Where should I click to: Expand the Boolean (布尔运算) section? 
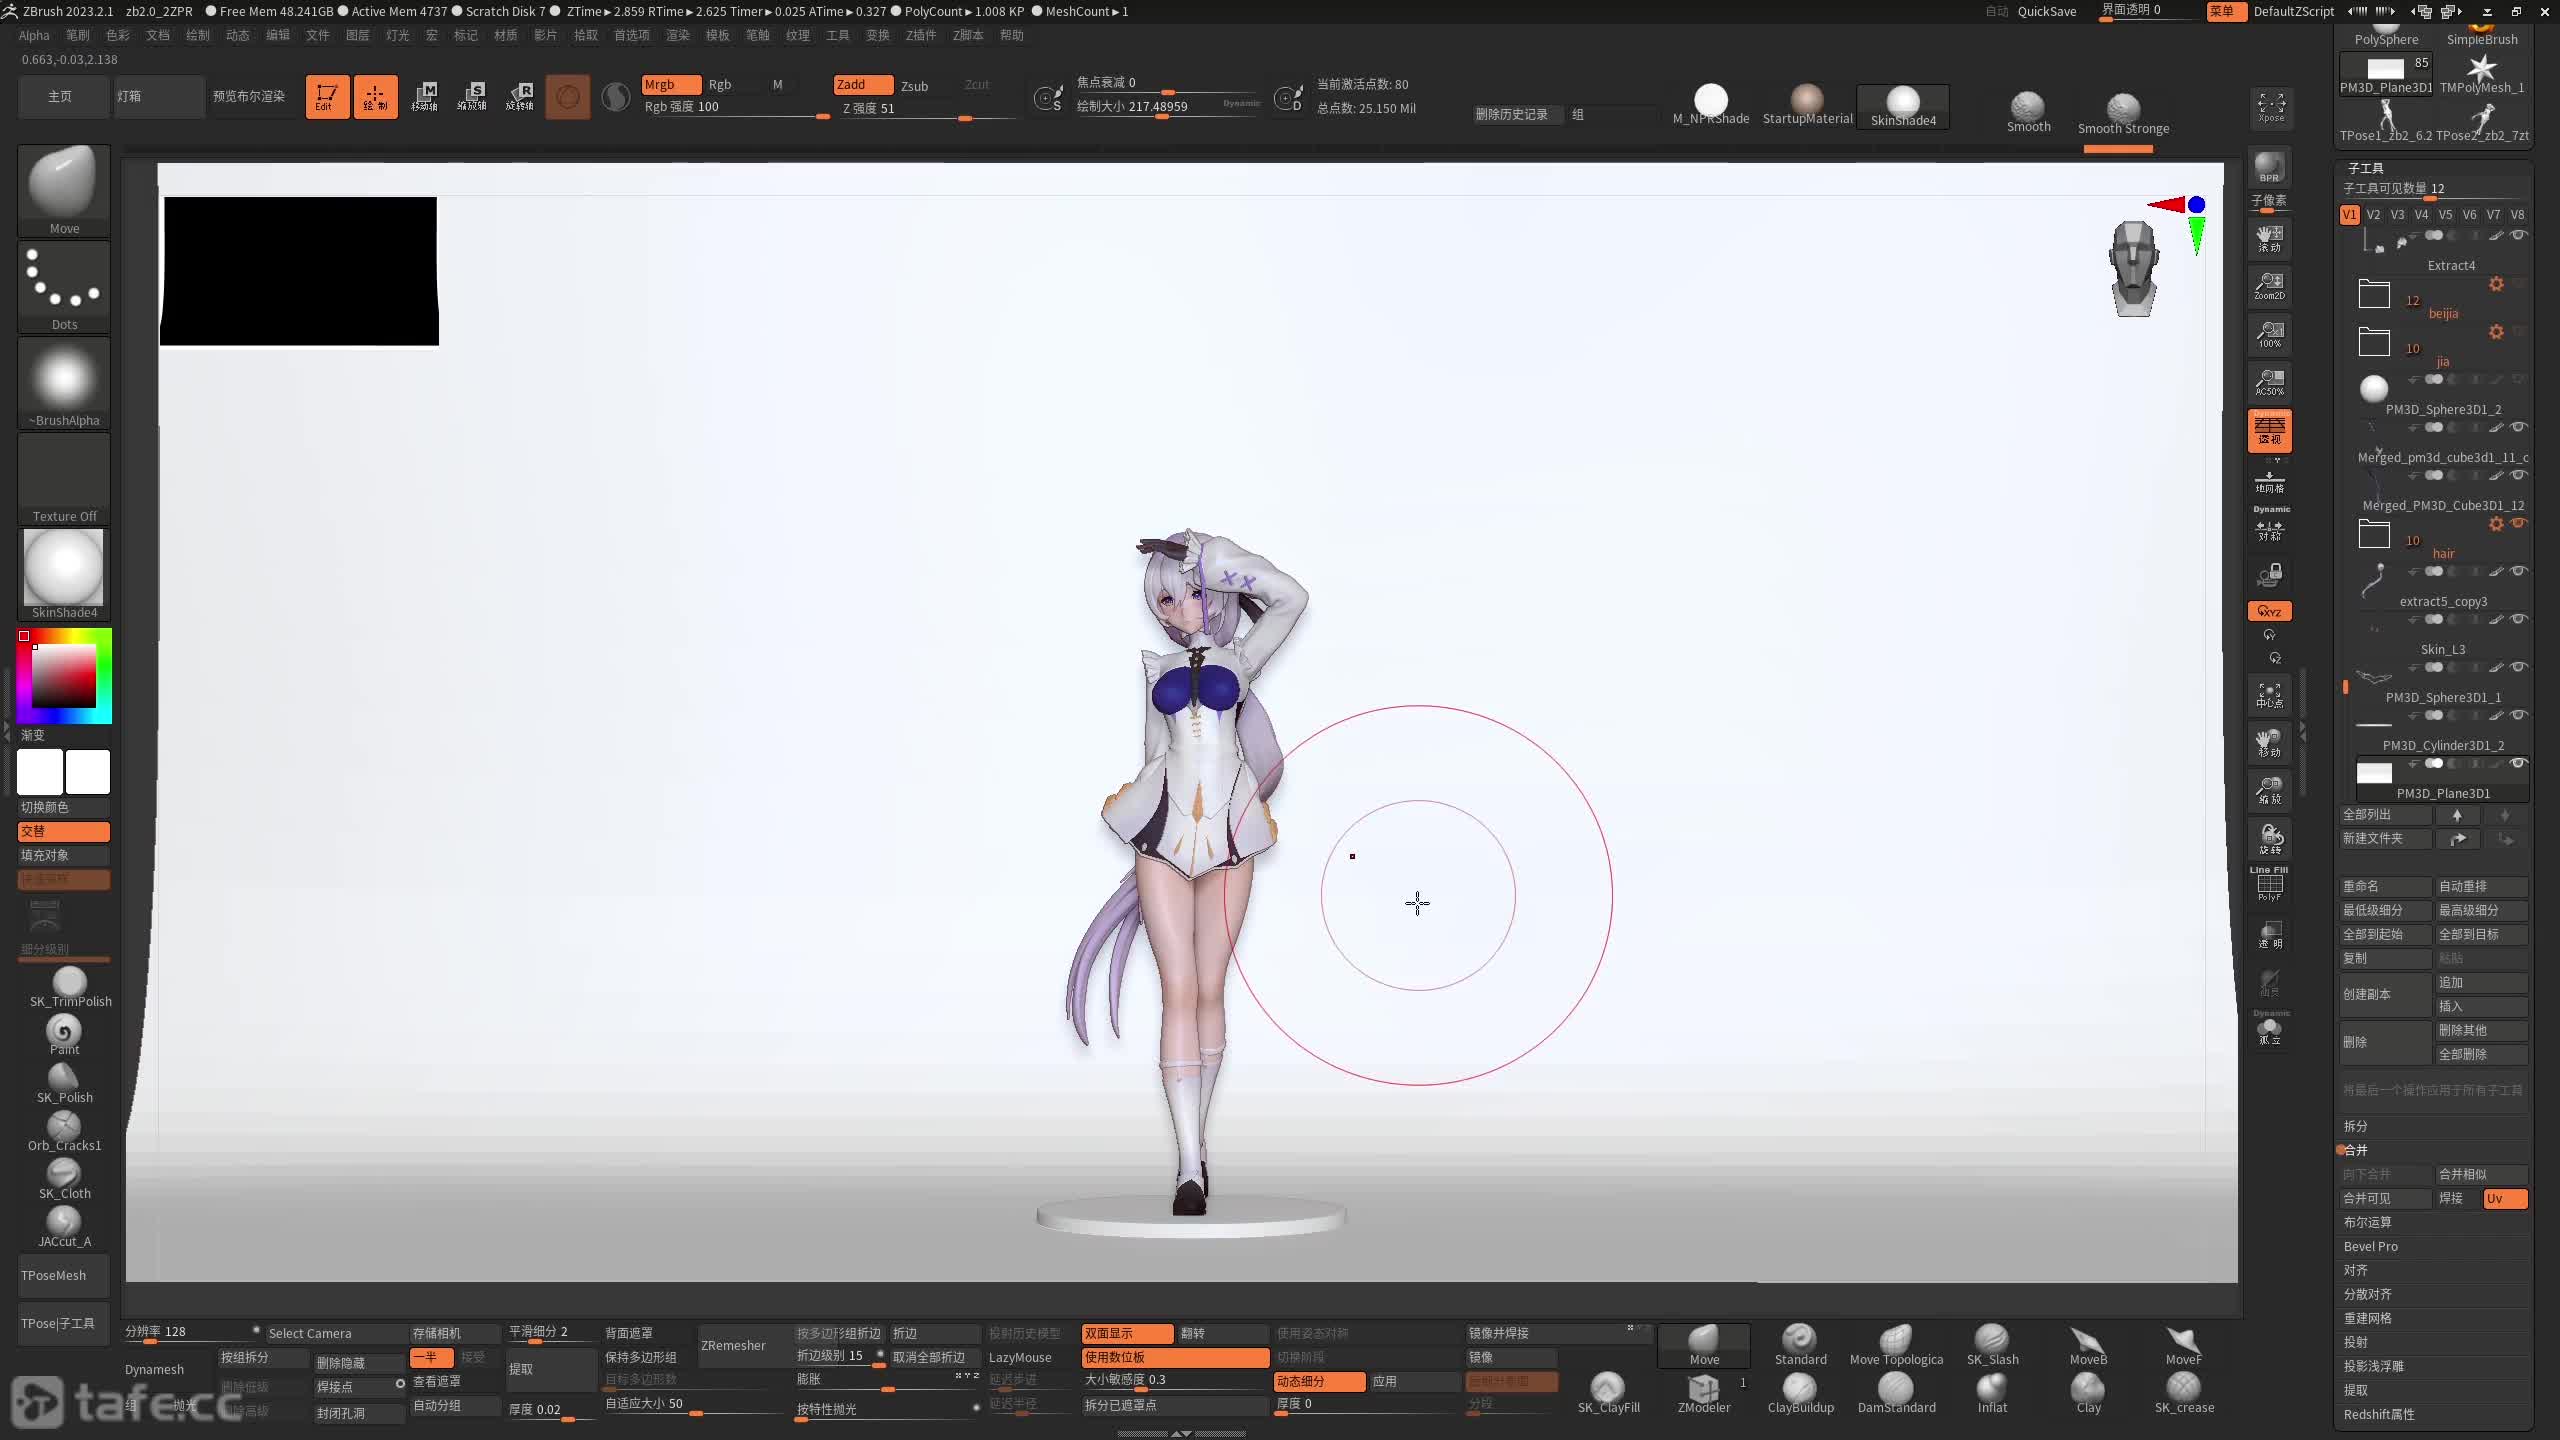pyautogui.click(x=2368, y=1222)
